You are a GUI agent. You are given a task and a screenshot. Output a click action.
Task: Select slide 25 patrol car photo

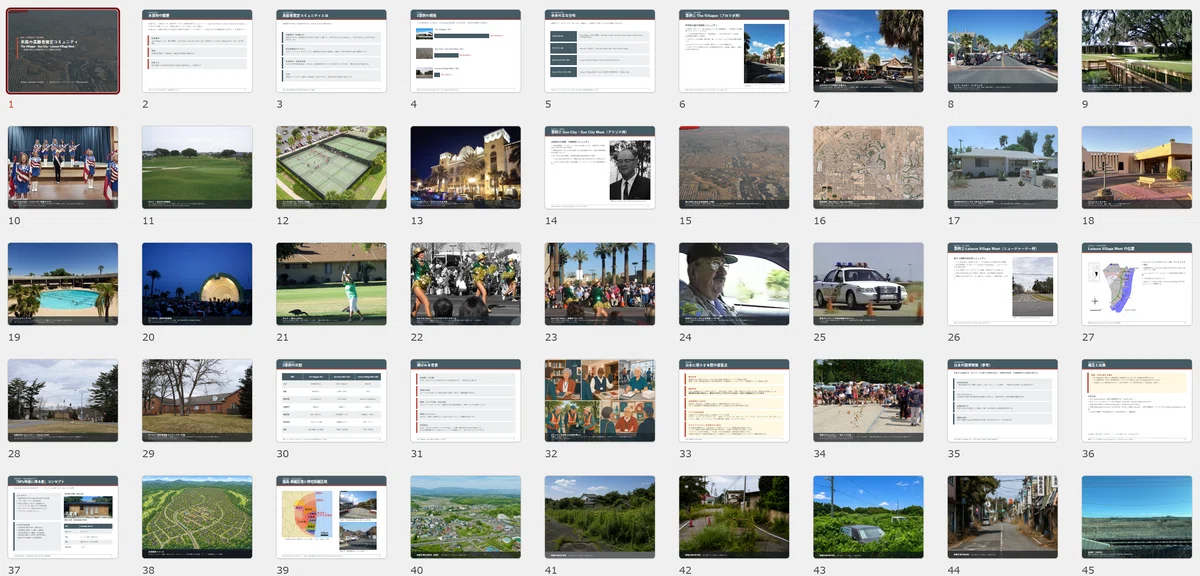coord(868,284)
